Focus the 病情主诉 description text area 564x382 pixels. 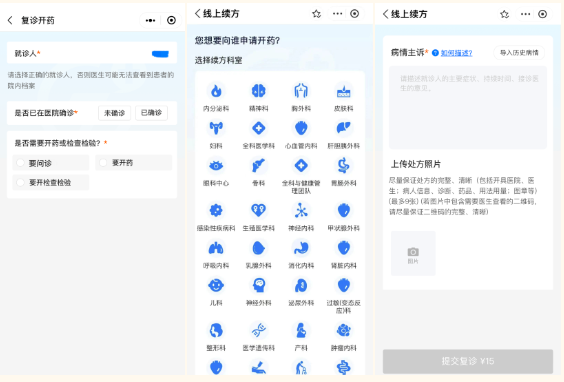point(468,107)
